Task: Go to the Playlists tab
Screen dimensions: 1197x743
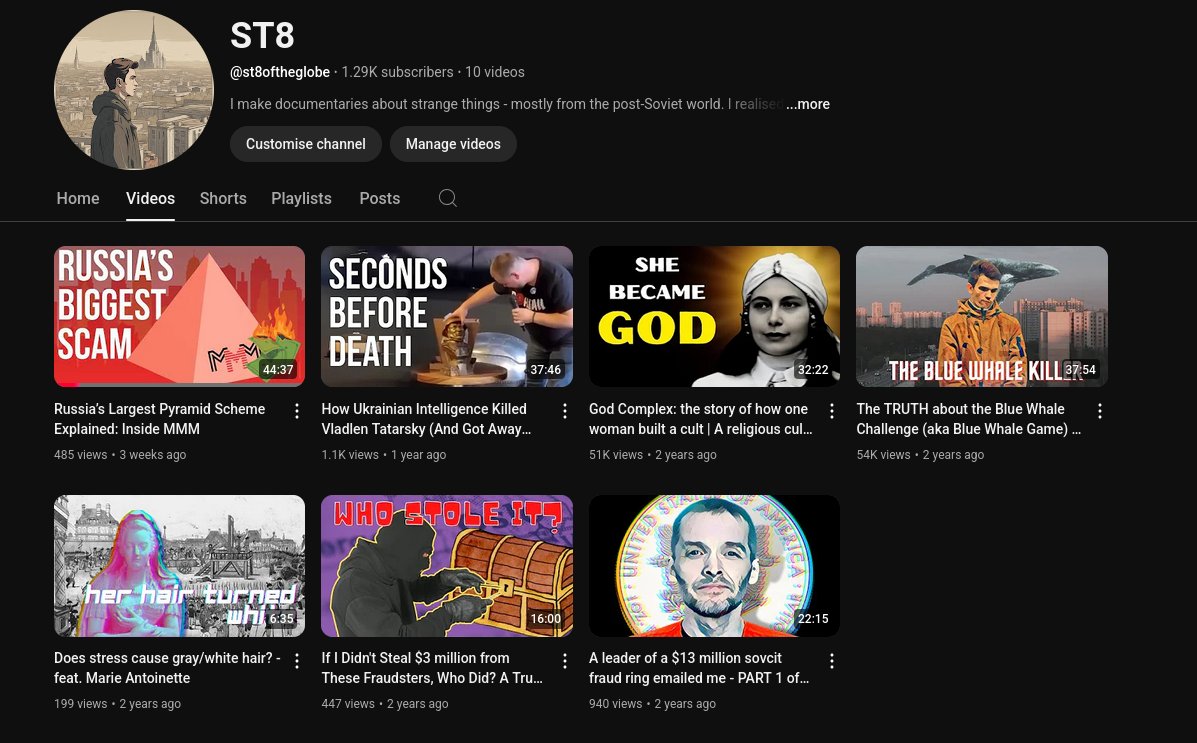Action: (x=302, y=199)
